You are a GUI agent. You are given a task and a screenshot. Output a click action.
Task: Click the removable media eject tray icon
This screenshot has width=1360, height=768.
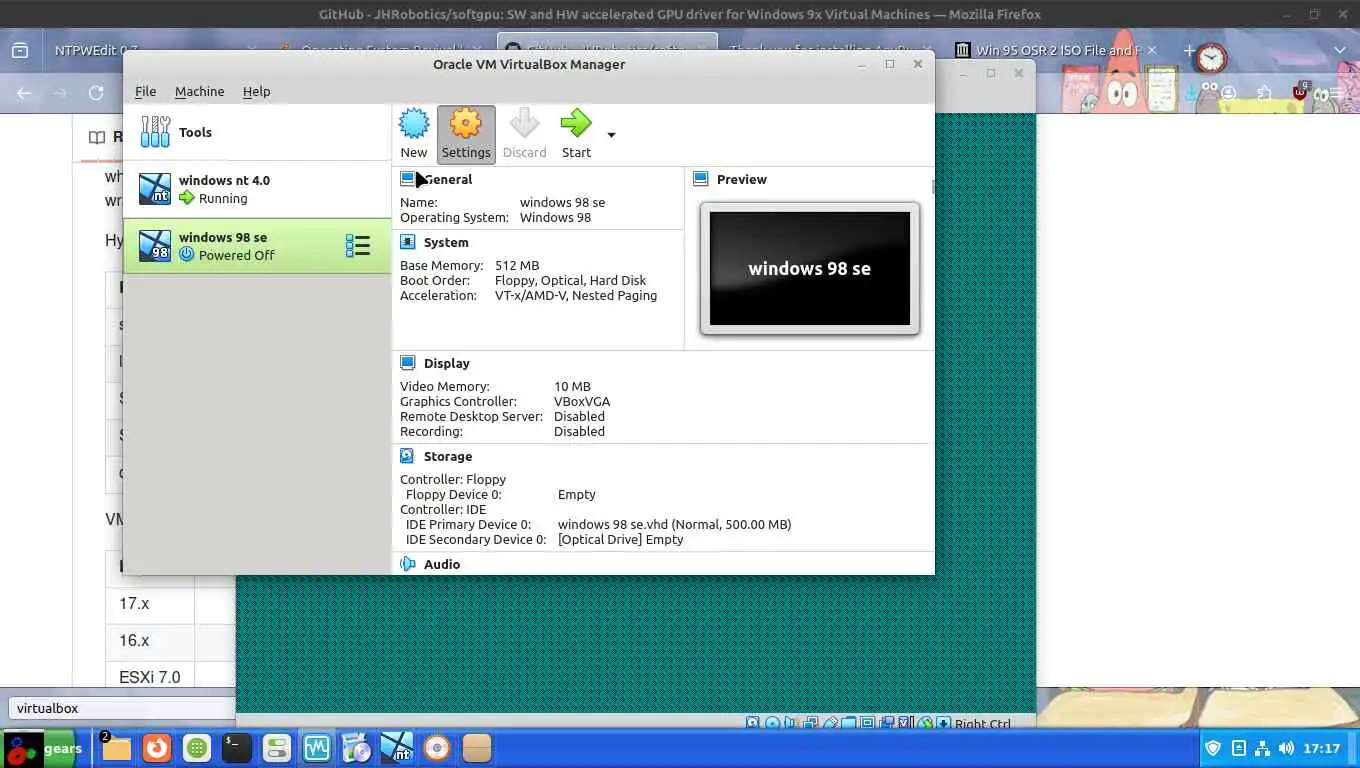(1238, 748)
